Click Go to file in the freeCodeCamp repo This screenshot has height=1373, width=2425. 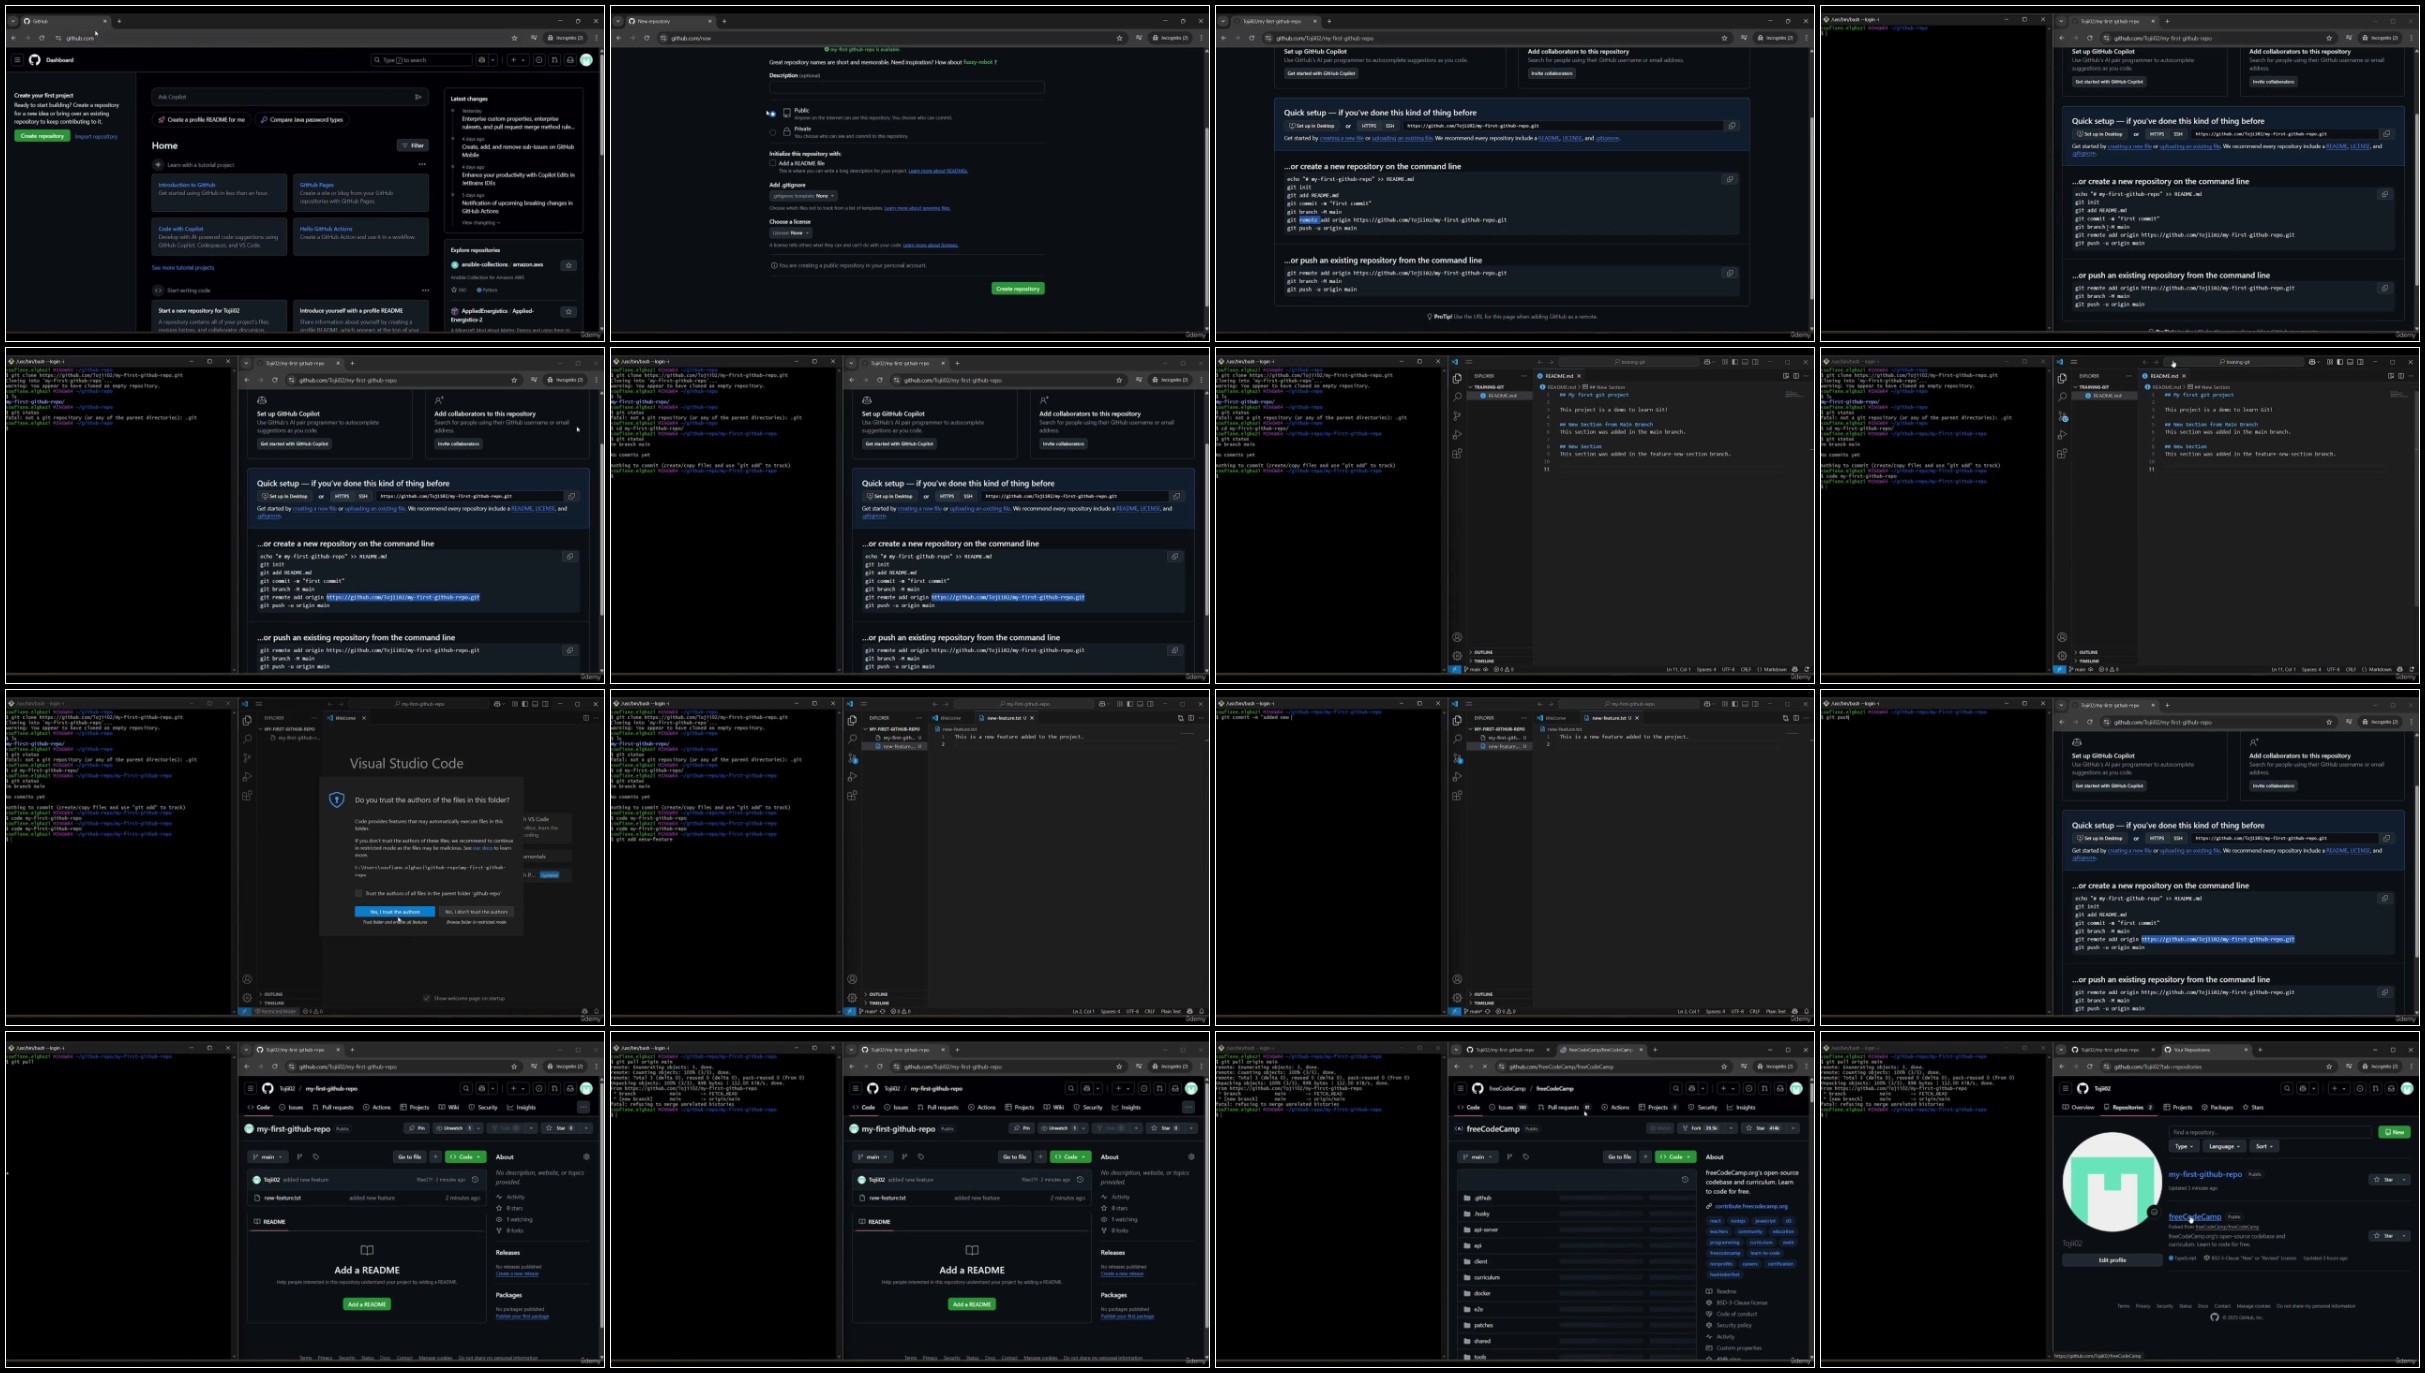click(1619, 1157)
